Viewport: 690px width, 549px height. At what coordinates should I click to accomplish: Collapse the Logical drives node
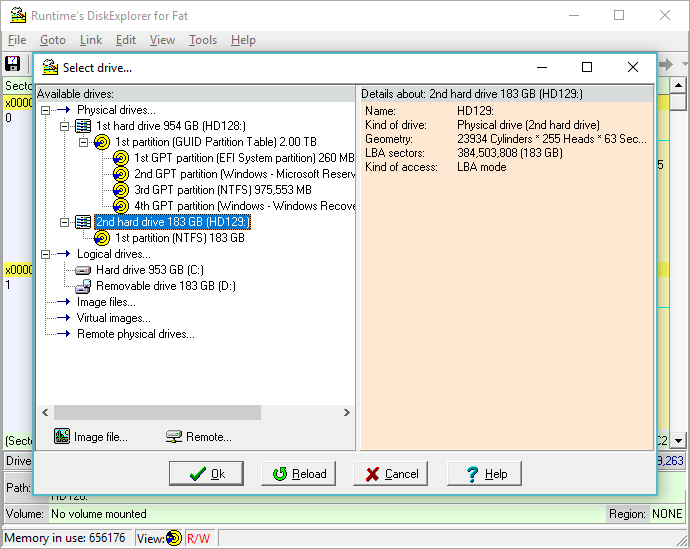click(46, 254)
